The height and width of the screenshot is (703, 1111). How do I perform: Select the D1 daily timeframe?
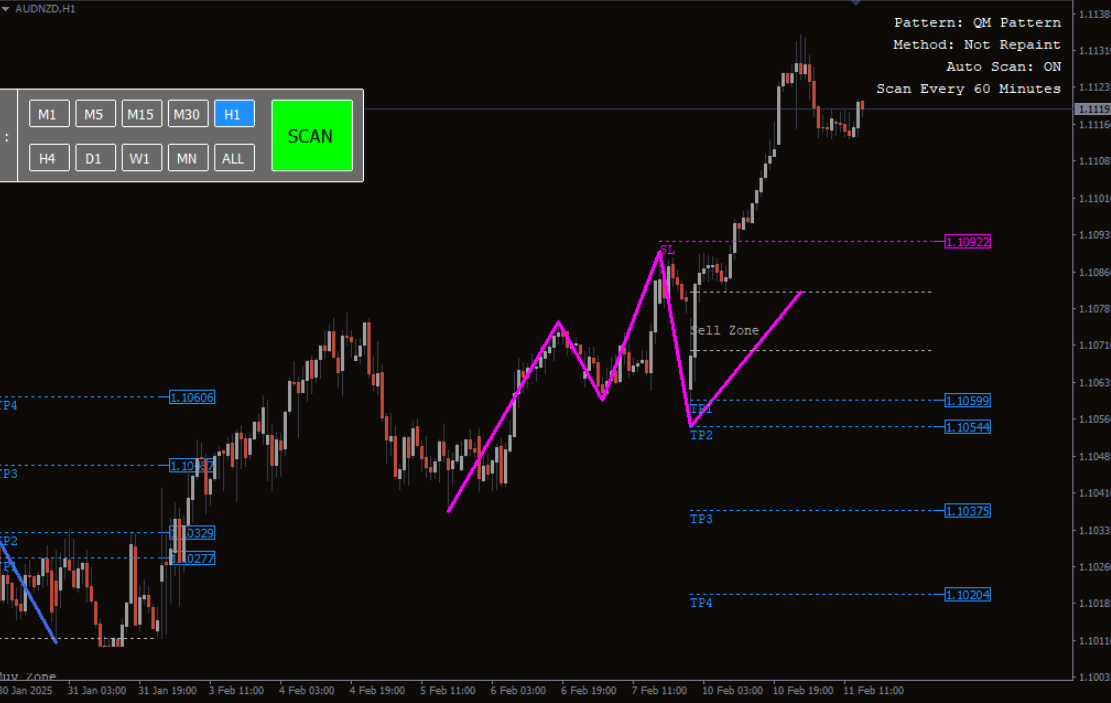tap(95, 158)
